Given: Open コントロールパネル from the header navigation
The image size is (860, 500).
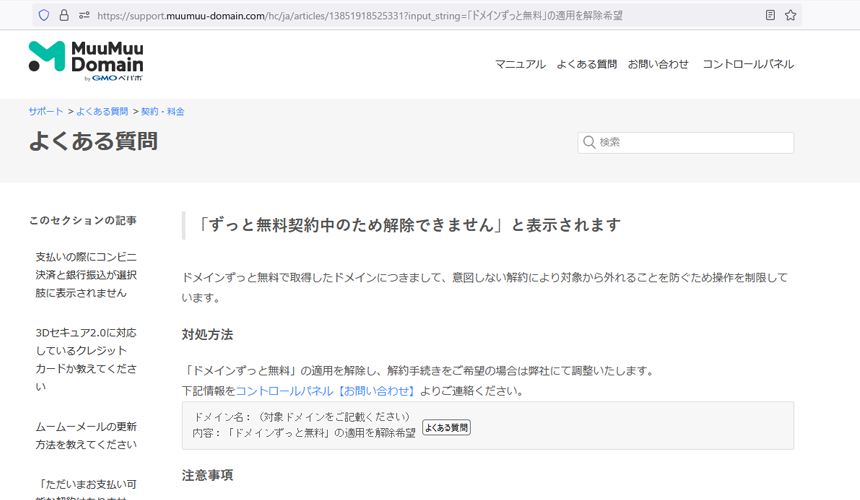Looking at the screenshot, I should click(747, 64).
